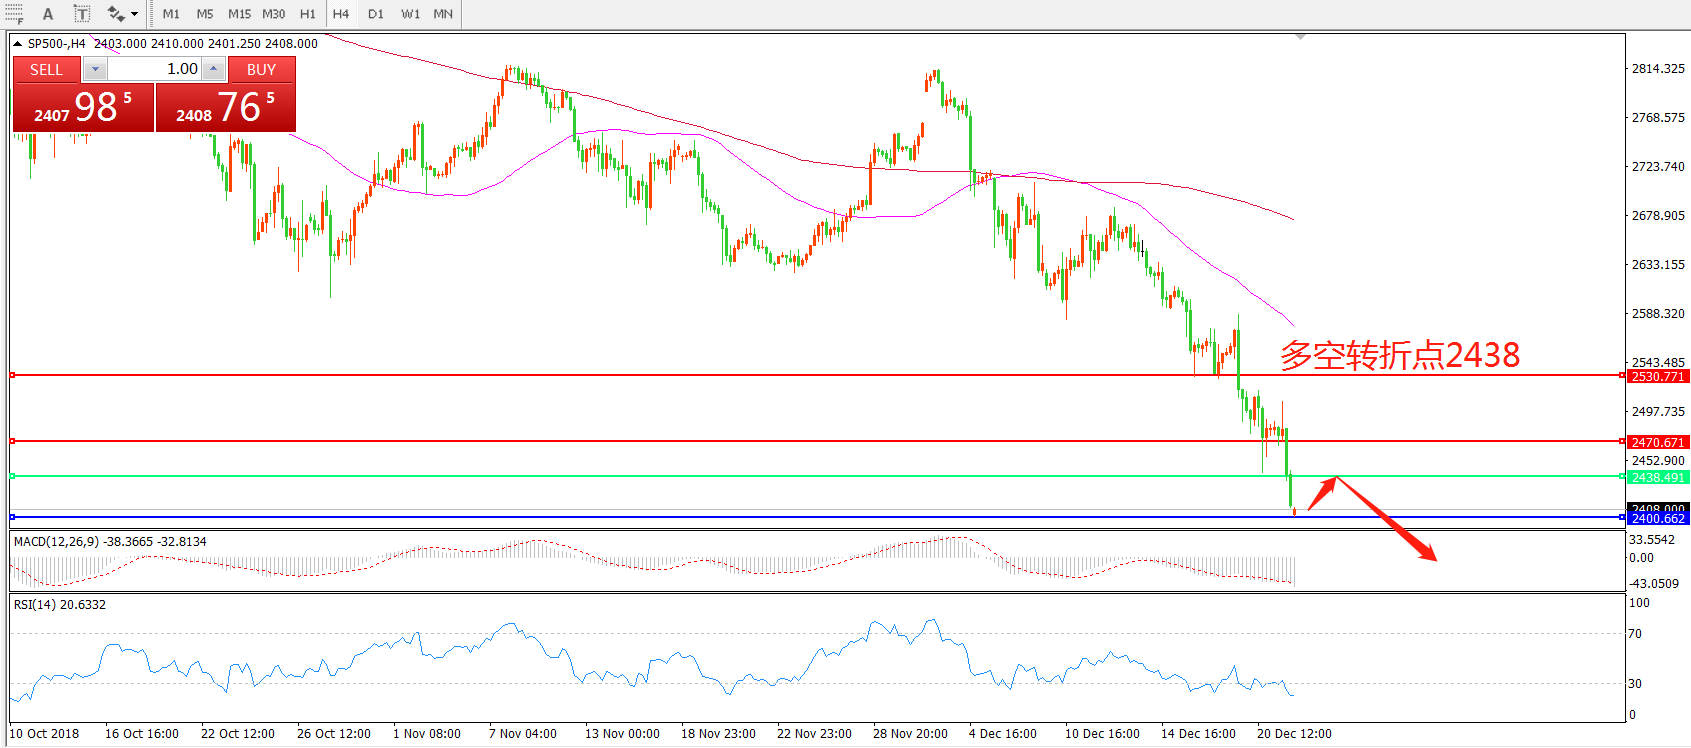Switch to the M1 timeframe
This screenshot has width=1691, height=748.
(171, 14)
